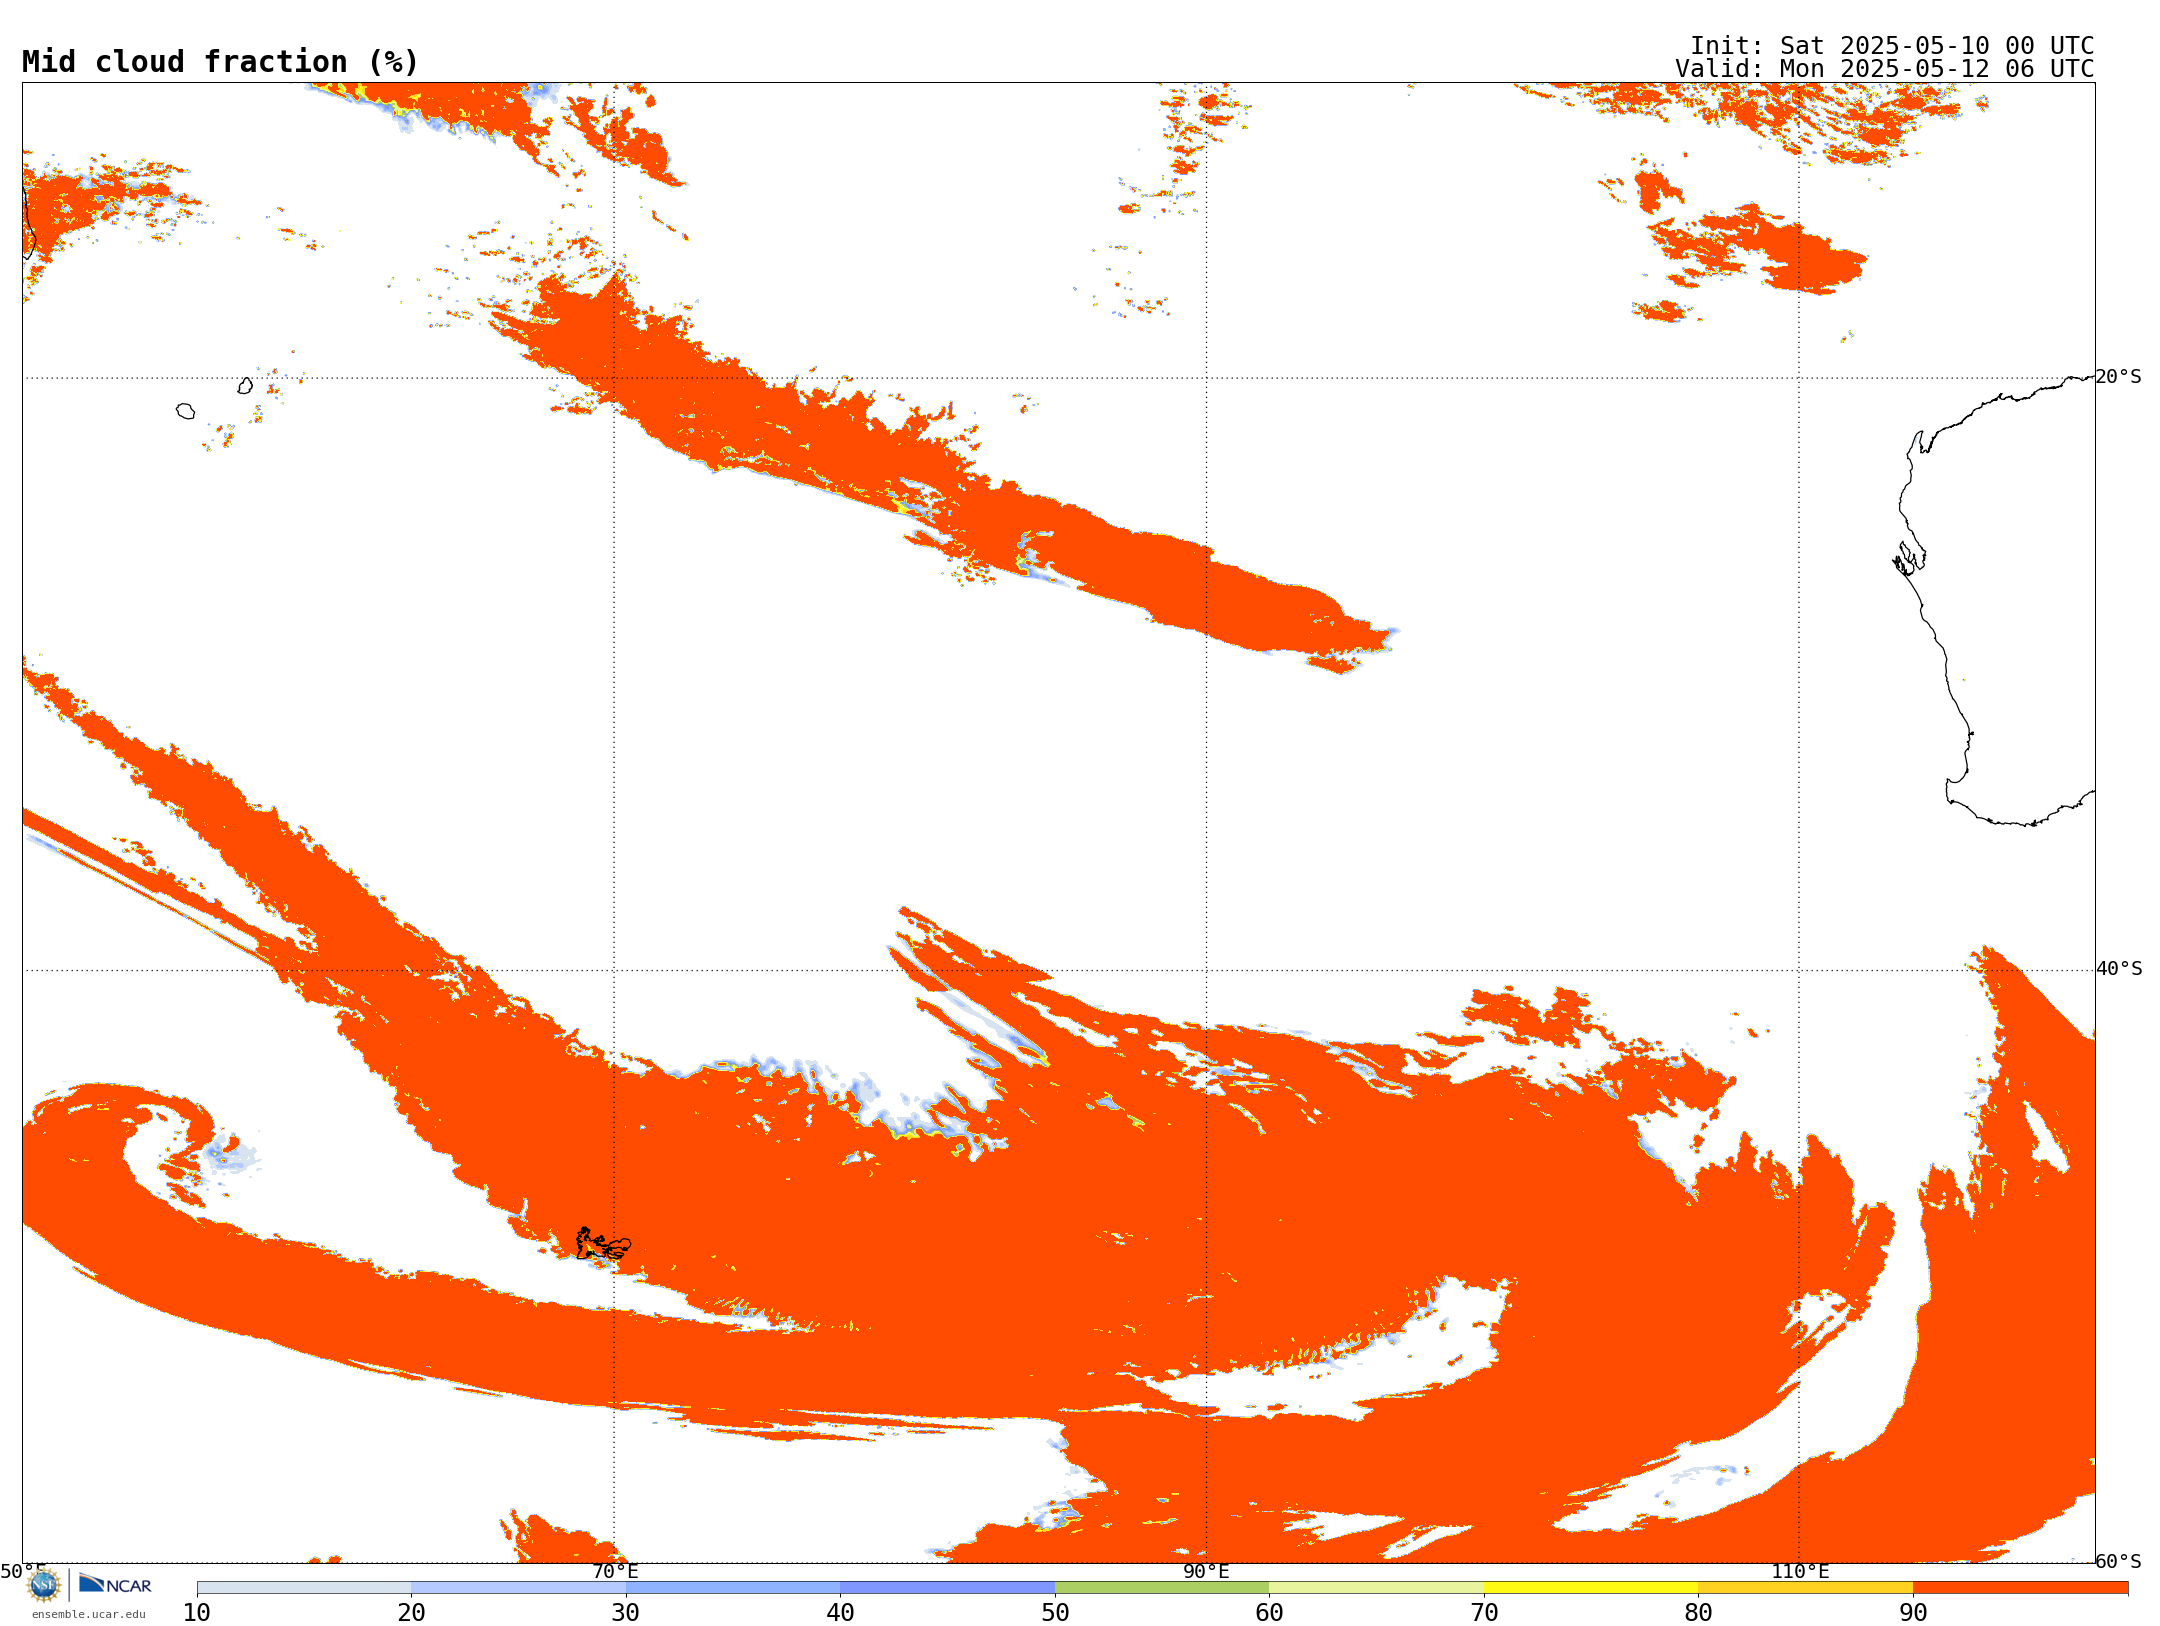The image size is (2160, 1626).
Task: Click the 10-20 pale gray-blue colorbar segment
Action: [304, 1588]
